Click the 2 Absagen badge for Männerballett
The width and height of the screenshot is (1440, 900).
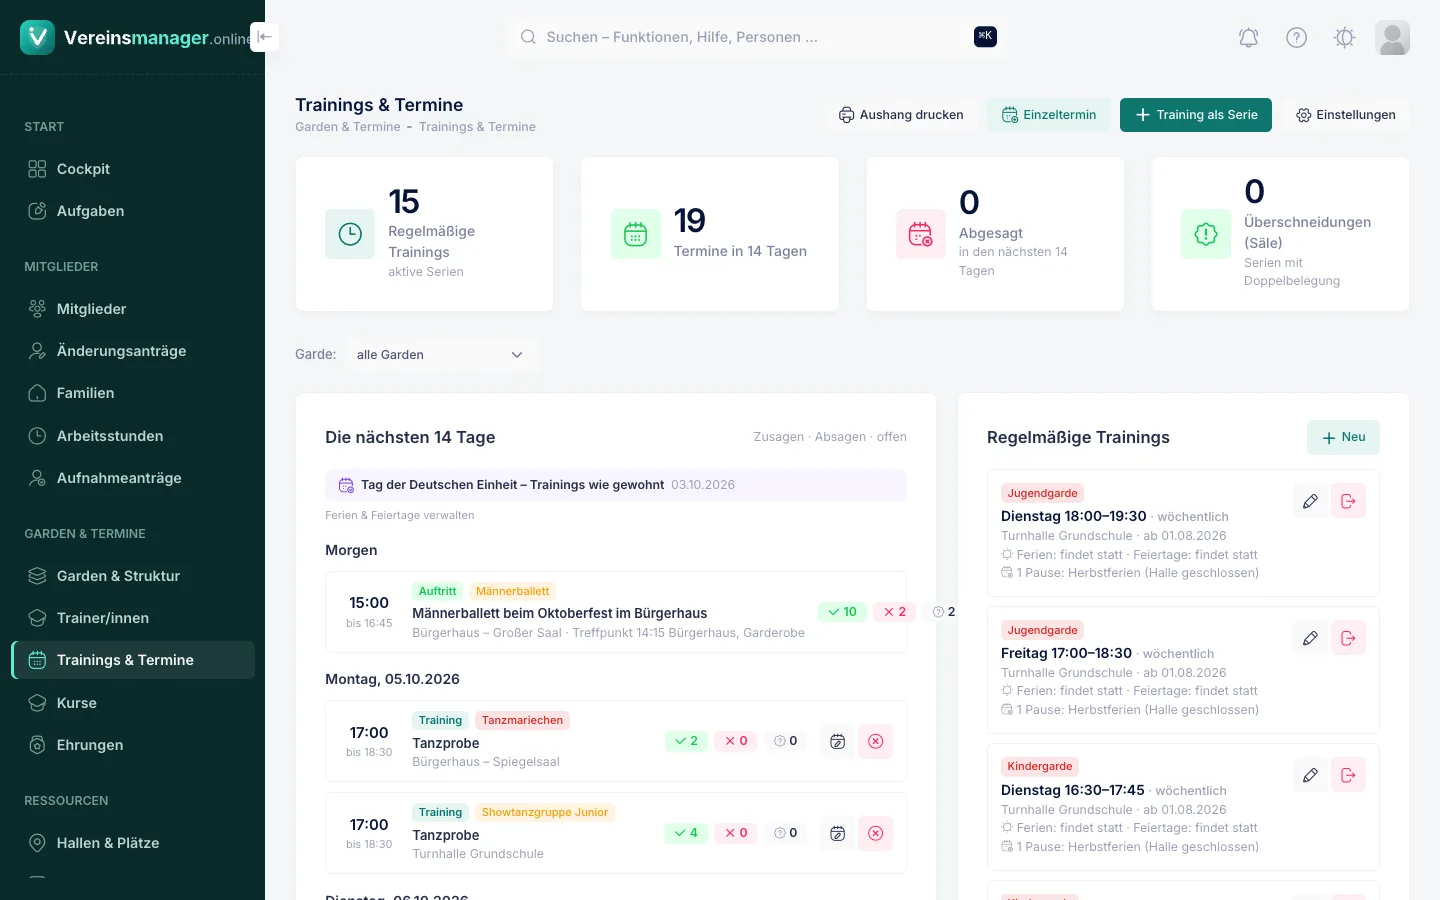point(894,612)
